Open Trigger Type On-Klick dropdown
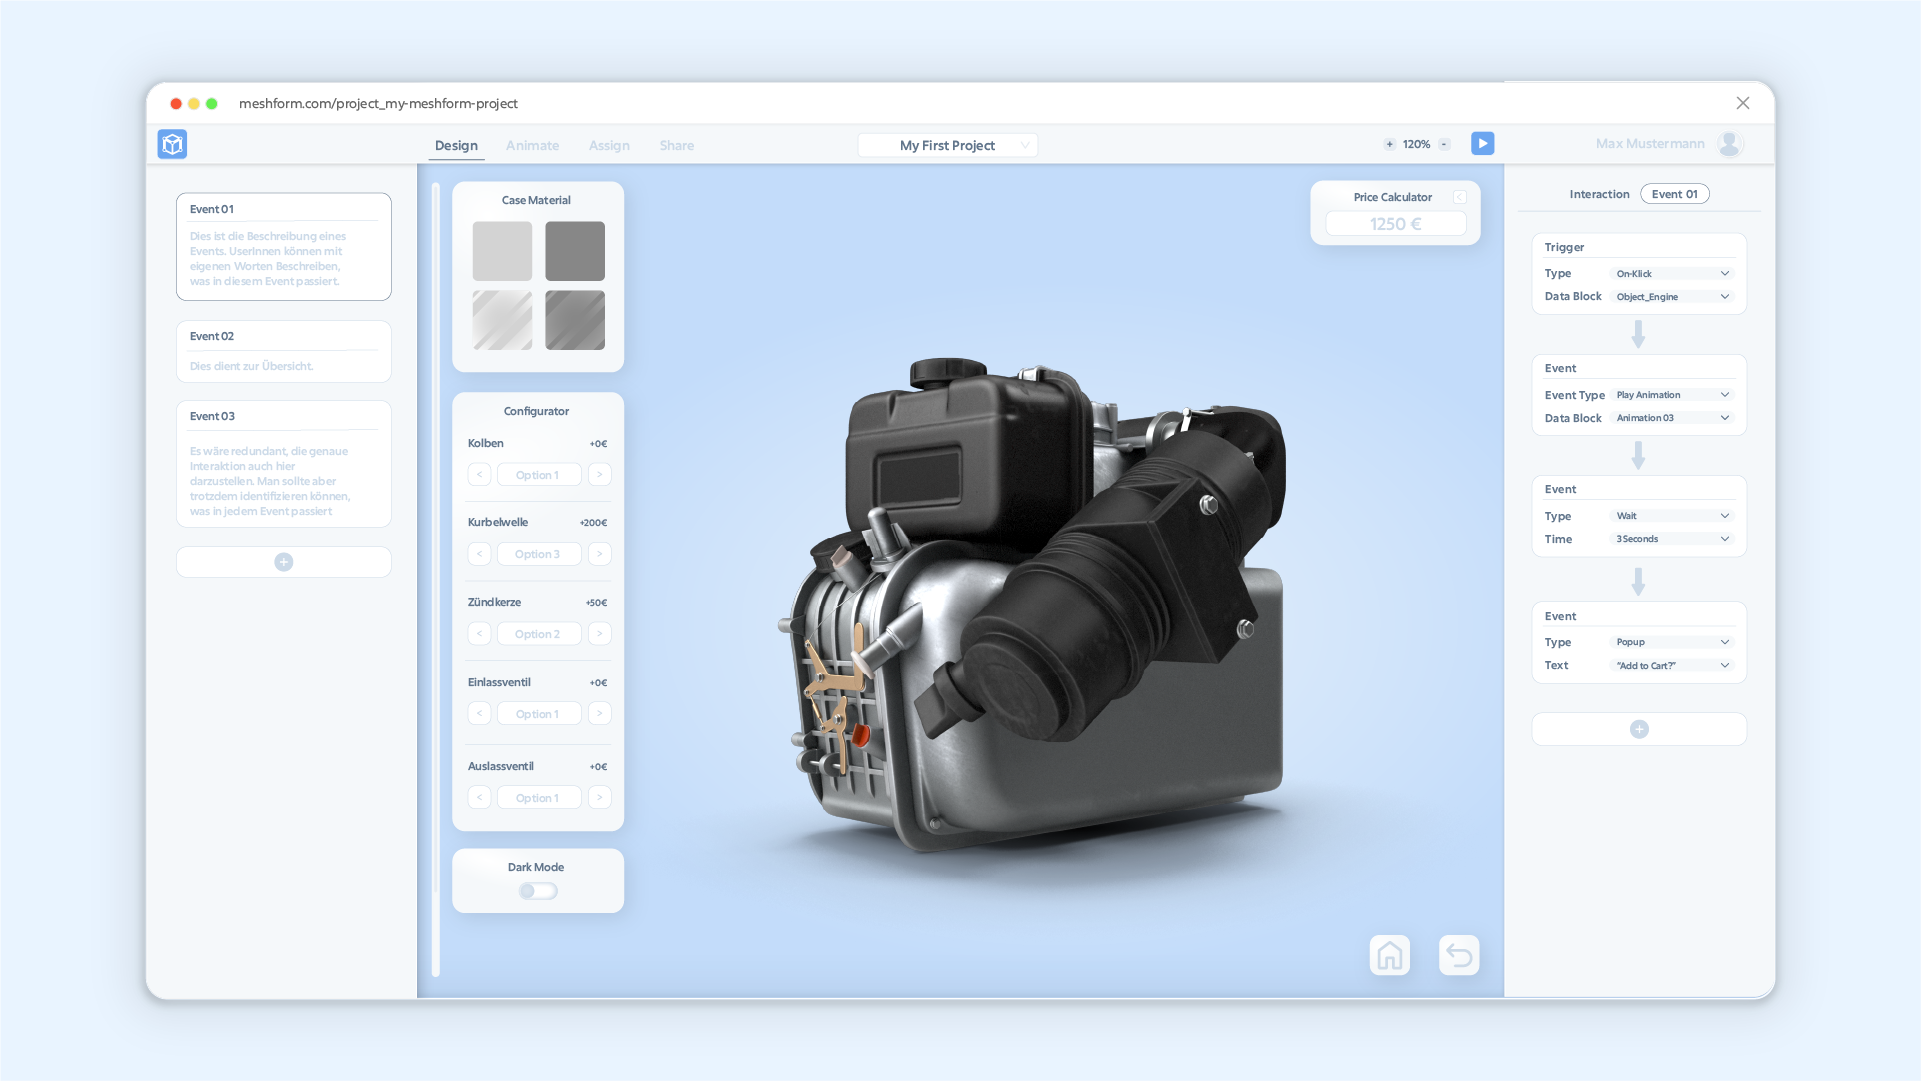1921x1081 pixels. [x=1672, y=274]
